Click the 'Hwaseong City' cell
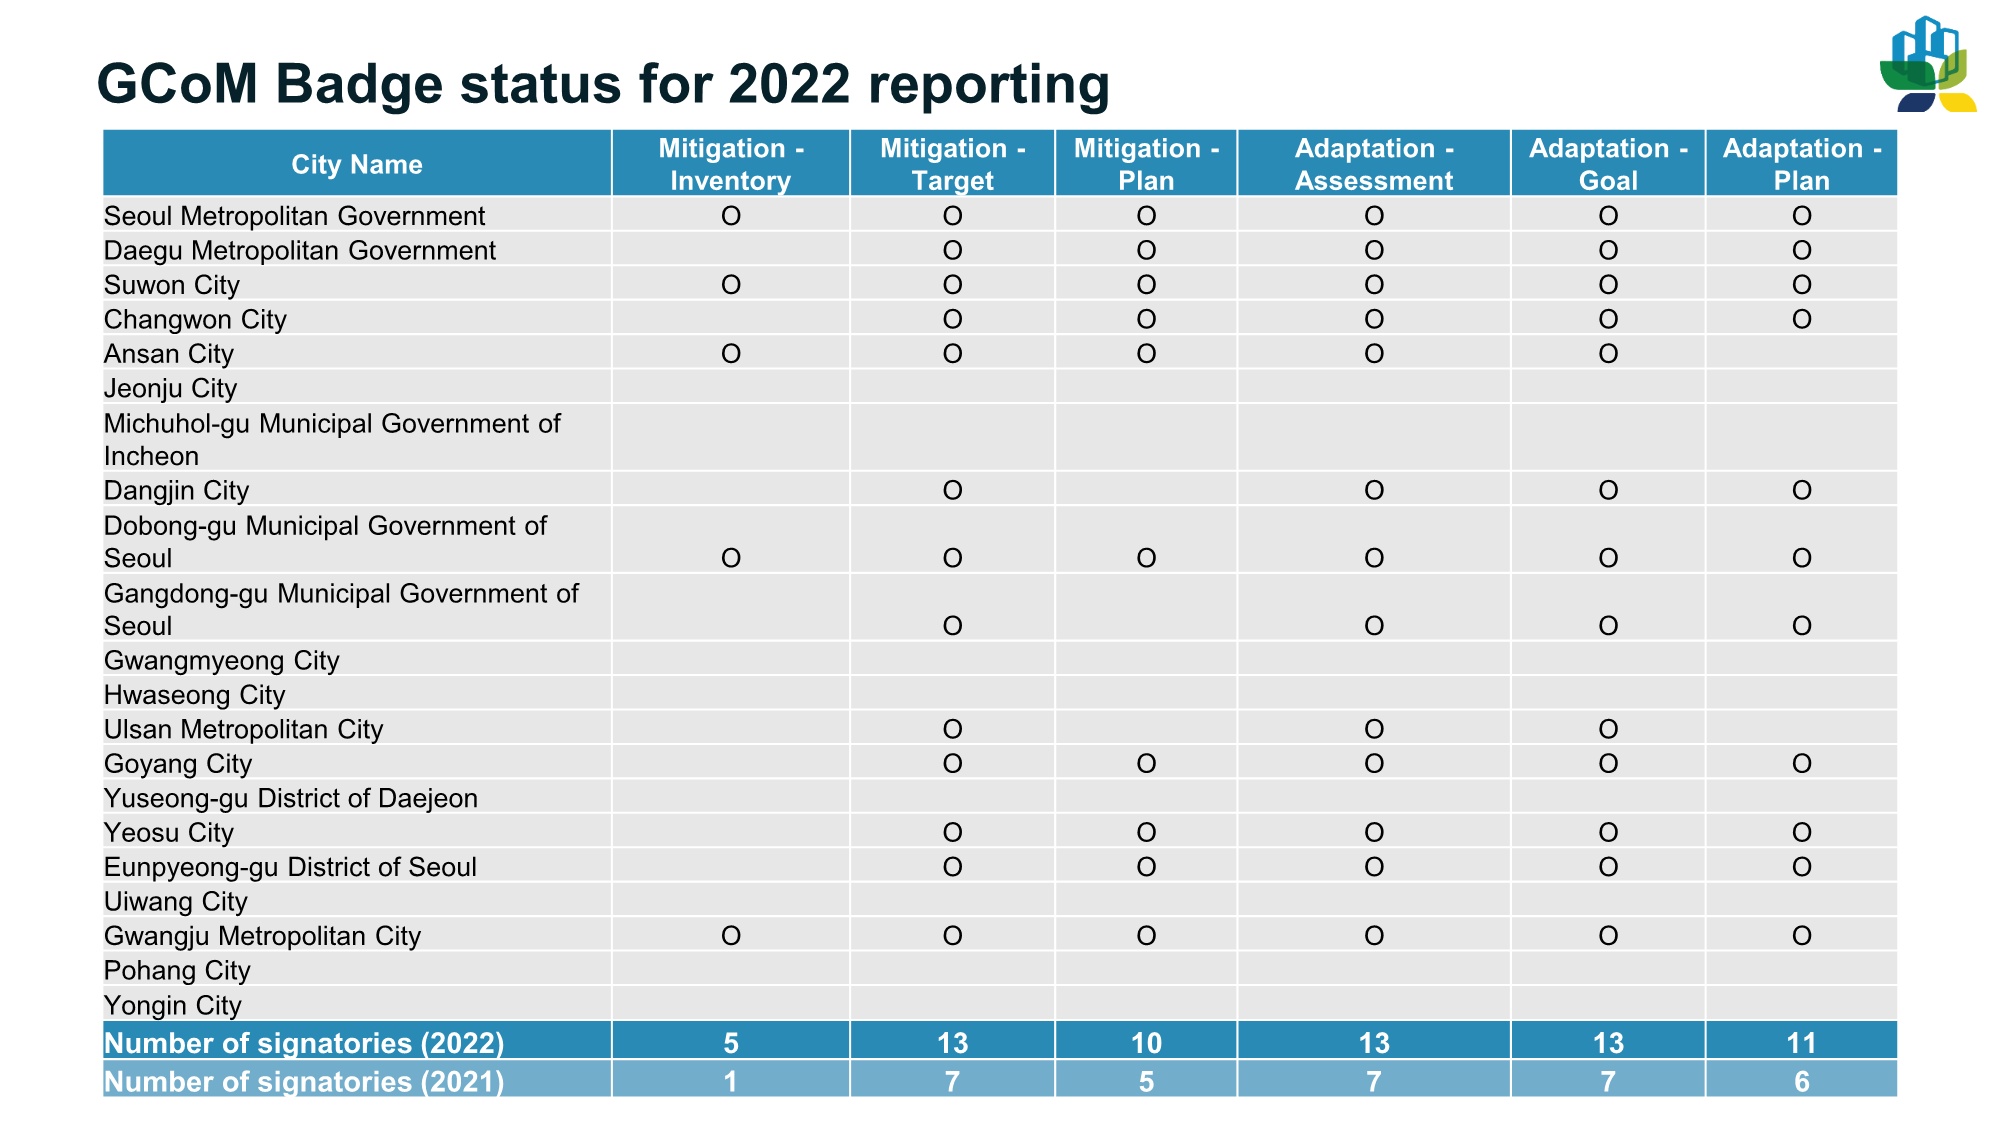The width and height of the screenshot is (1999, 1147). [x=357, y=694]
